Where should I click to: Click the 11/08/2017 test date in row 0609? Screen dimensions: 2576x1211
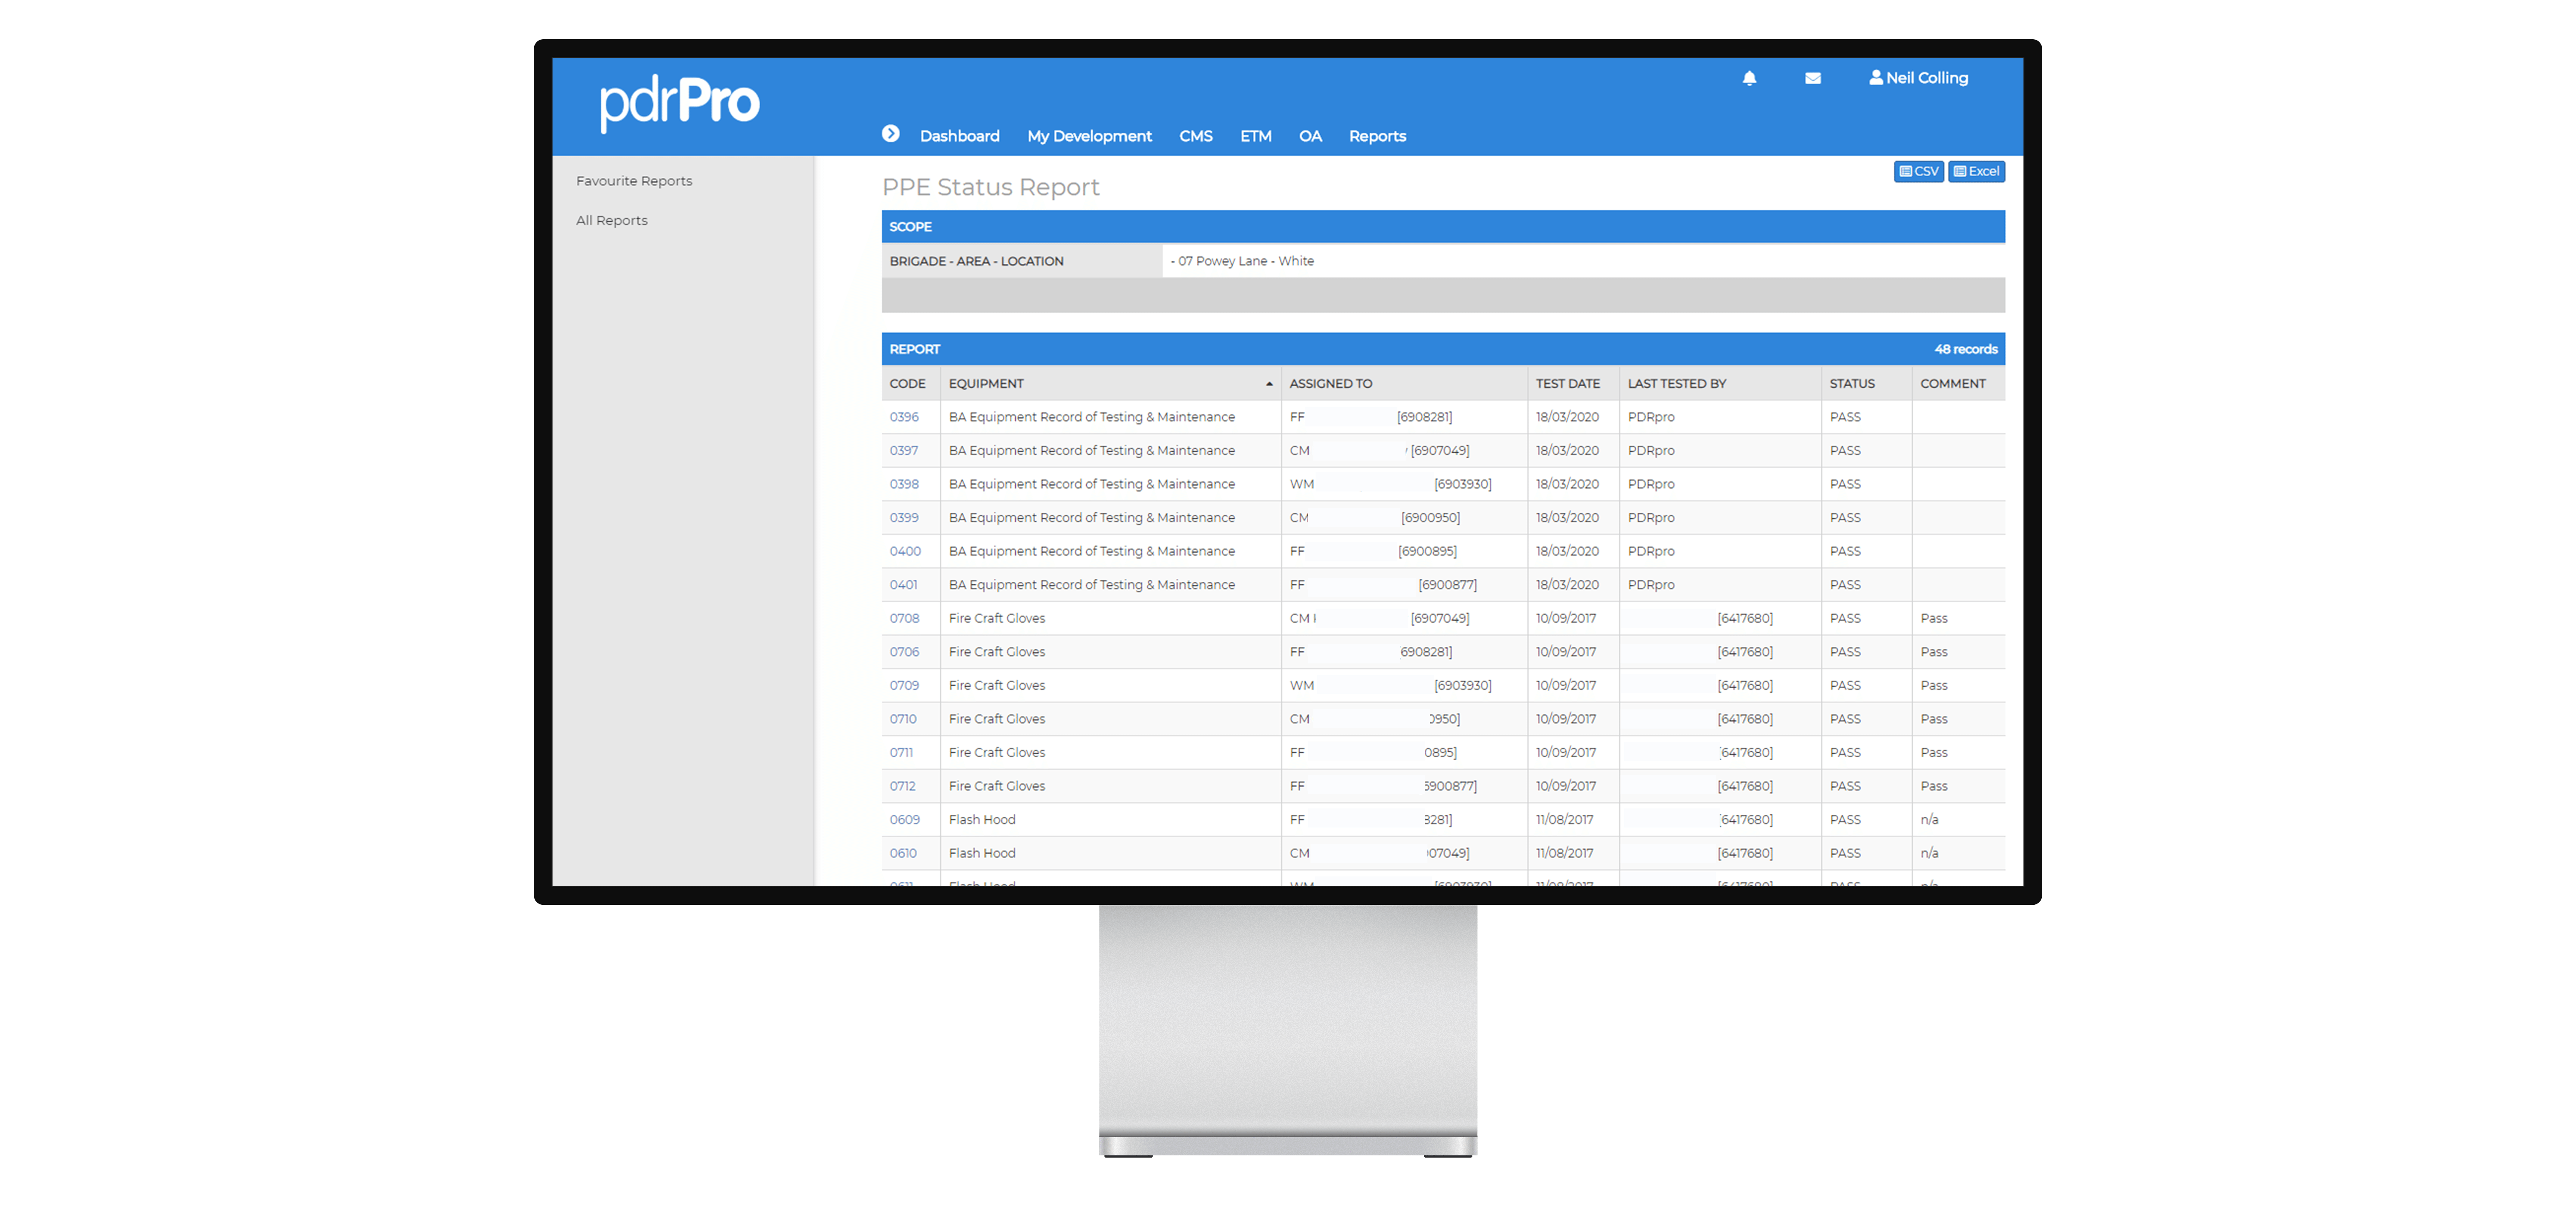1565,820
